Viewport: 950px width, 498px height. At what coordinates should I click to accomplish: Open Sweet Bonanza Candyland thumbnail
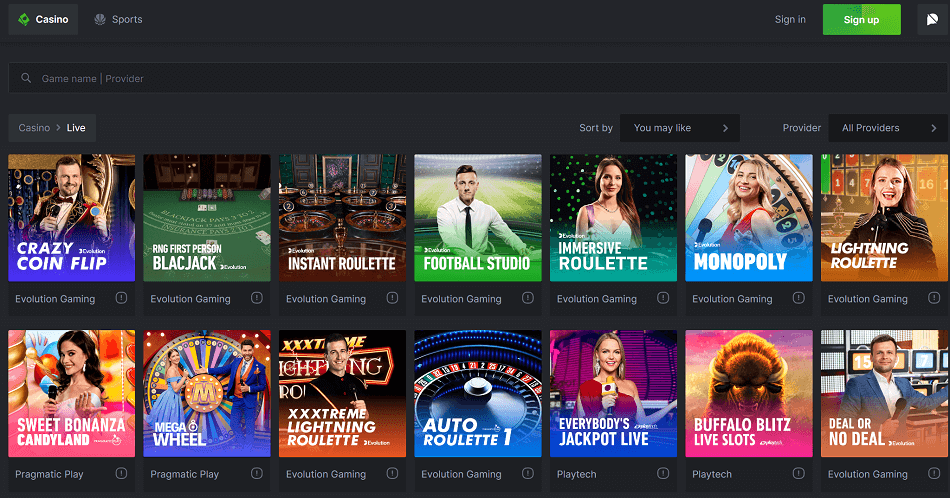[71, 393]
